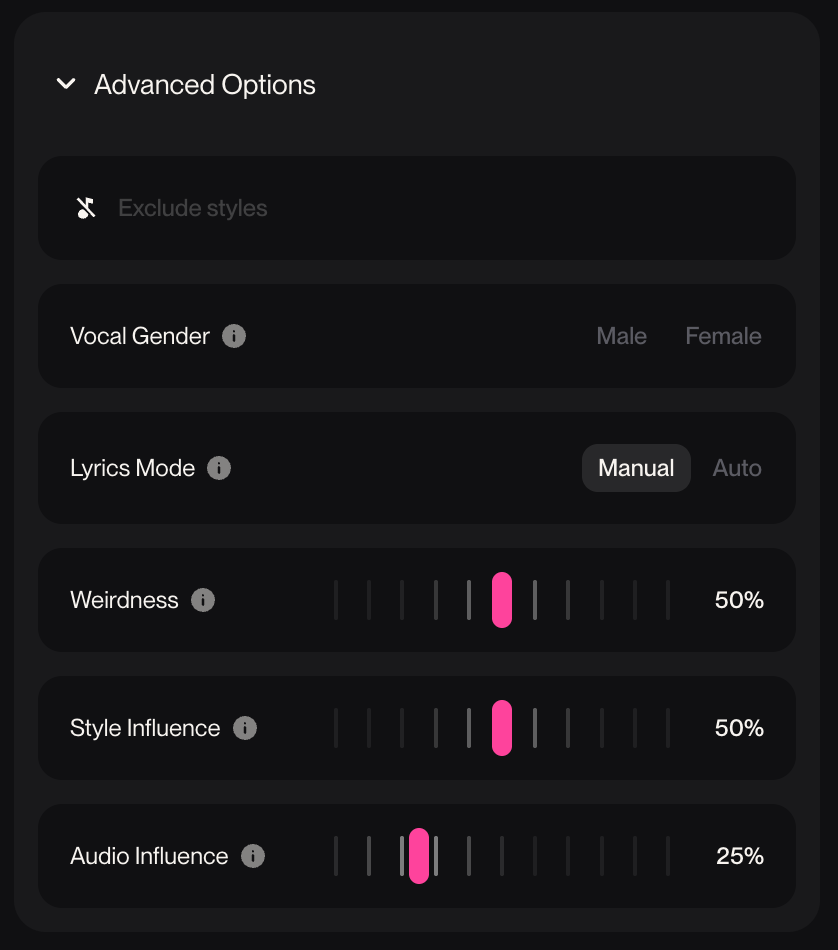The image size is (838, 950).
Task: Click the Weirdness slider's last tick mark
Action: pyautogui.click(x=668, y=600)
